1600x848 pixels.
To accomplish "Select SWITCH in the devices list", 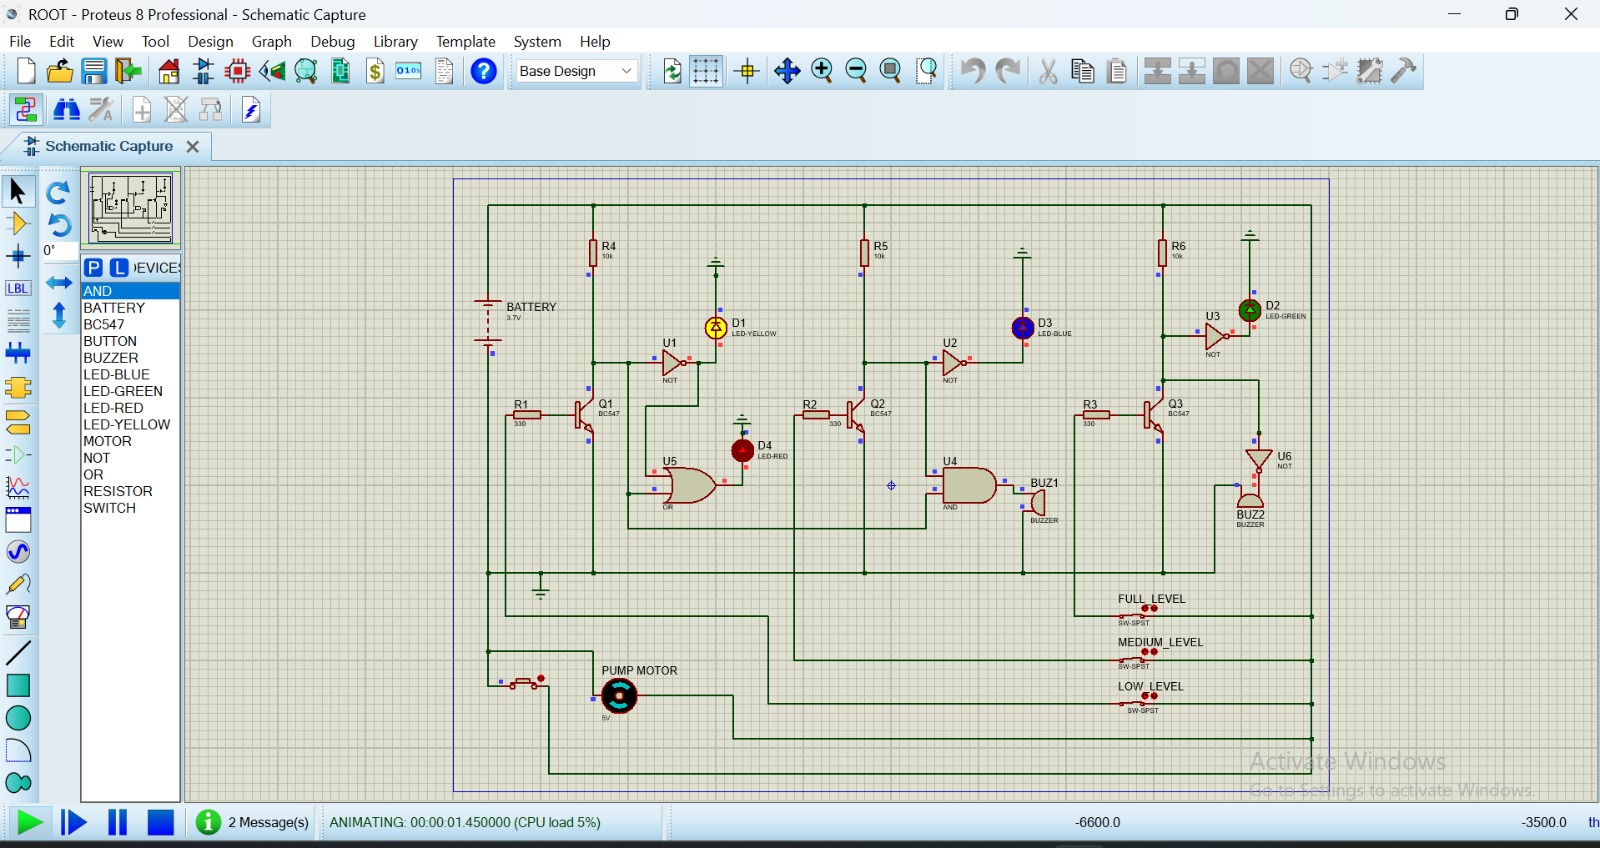I will [130, 508].
